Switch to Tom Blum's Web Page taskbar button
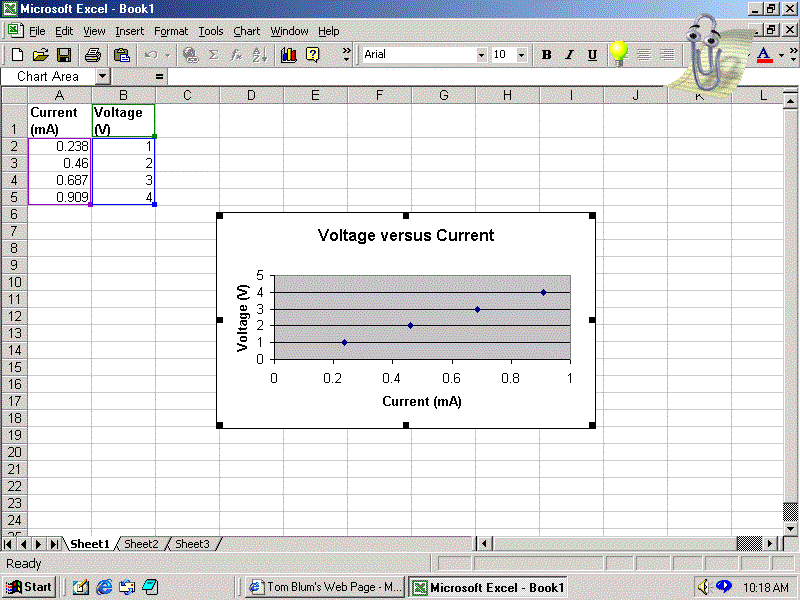The width and height of the screenshot is (800, 600). [325, 587]
